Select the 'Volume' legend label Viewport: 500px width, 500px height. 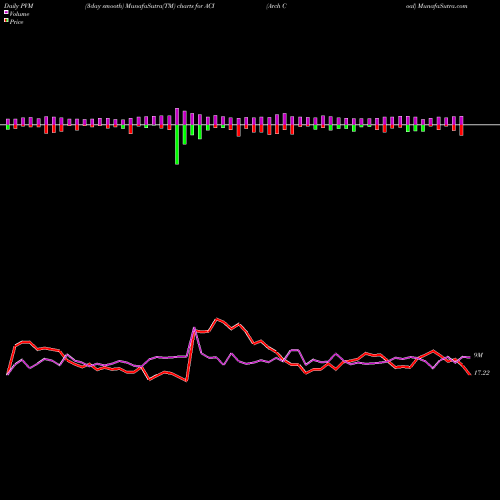[x=19, y=14]
